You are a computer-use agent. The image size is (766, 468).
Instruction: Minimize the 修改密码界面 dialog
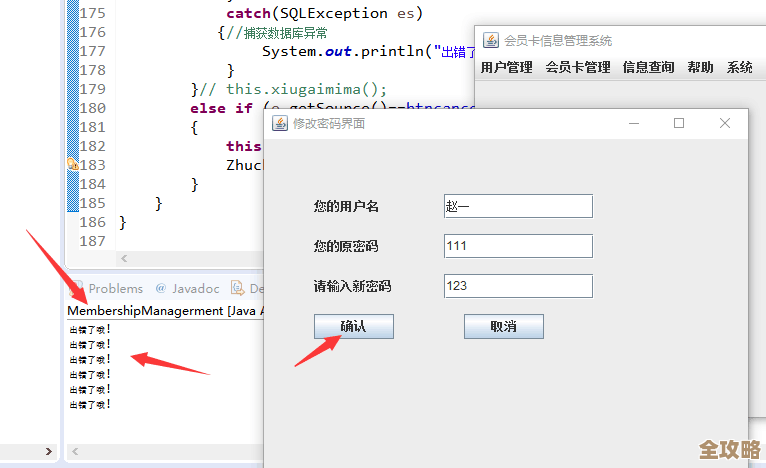click(633, 123)
